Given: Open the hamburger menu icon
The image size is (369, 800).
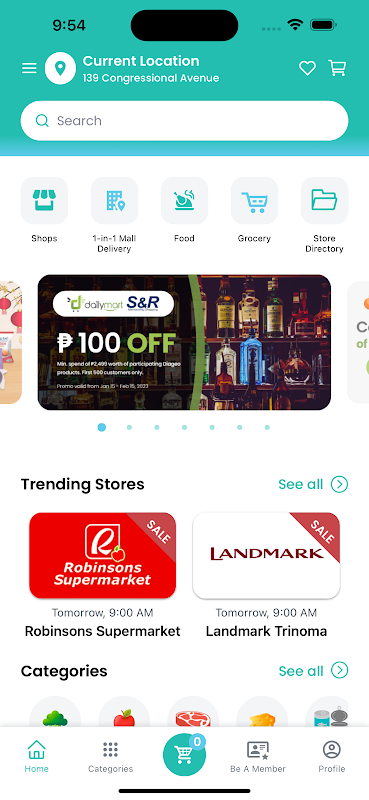Looking at the screenshot, I should [x=29, y=68].
